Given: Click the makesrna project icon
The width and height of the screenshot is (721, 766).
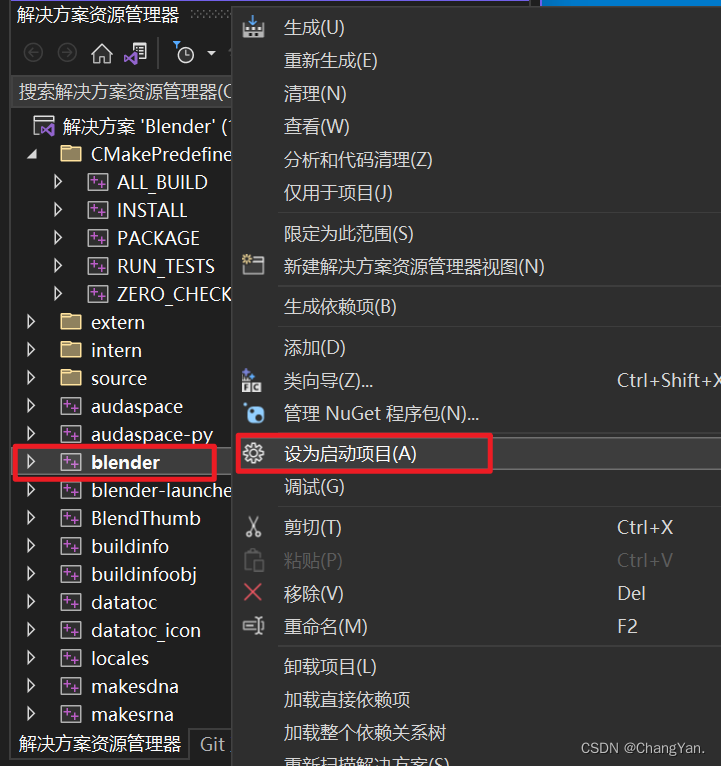Looking at the screenshot, I should pos(71,714).
